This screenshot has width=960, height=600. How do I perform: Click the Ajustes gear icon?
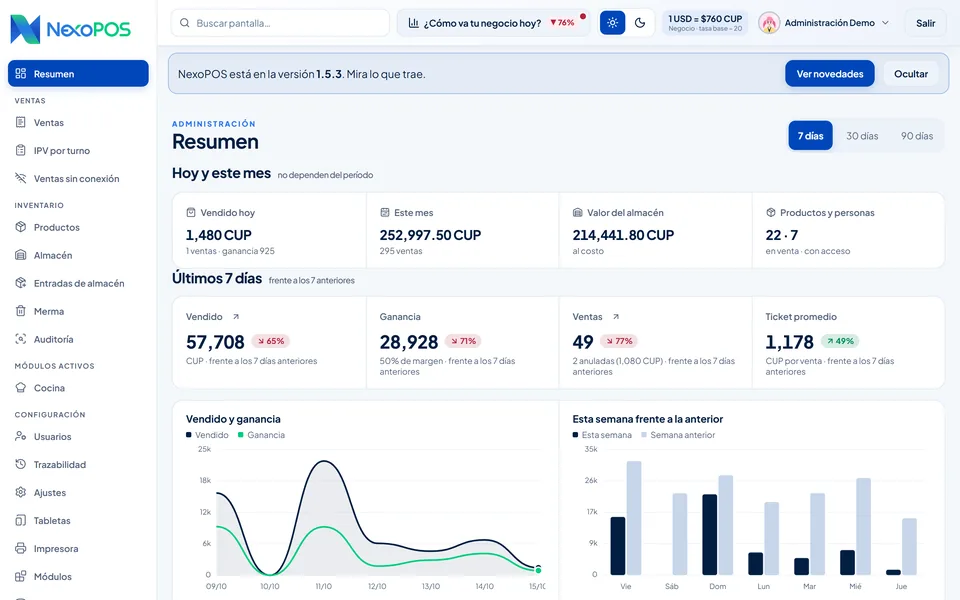(21, 492)
